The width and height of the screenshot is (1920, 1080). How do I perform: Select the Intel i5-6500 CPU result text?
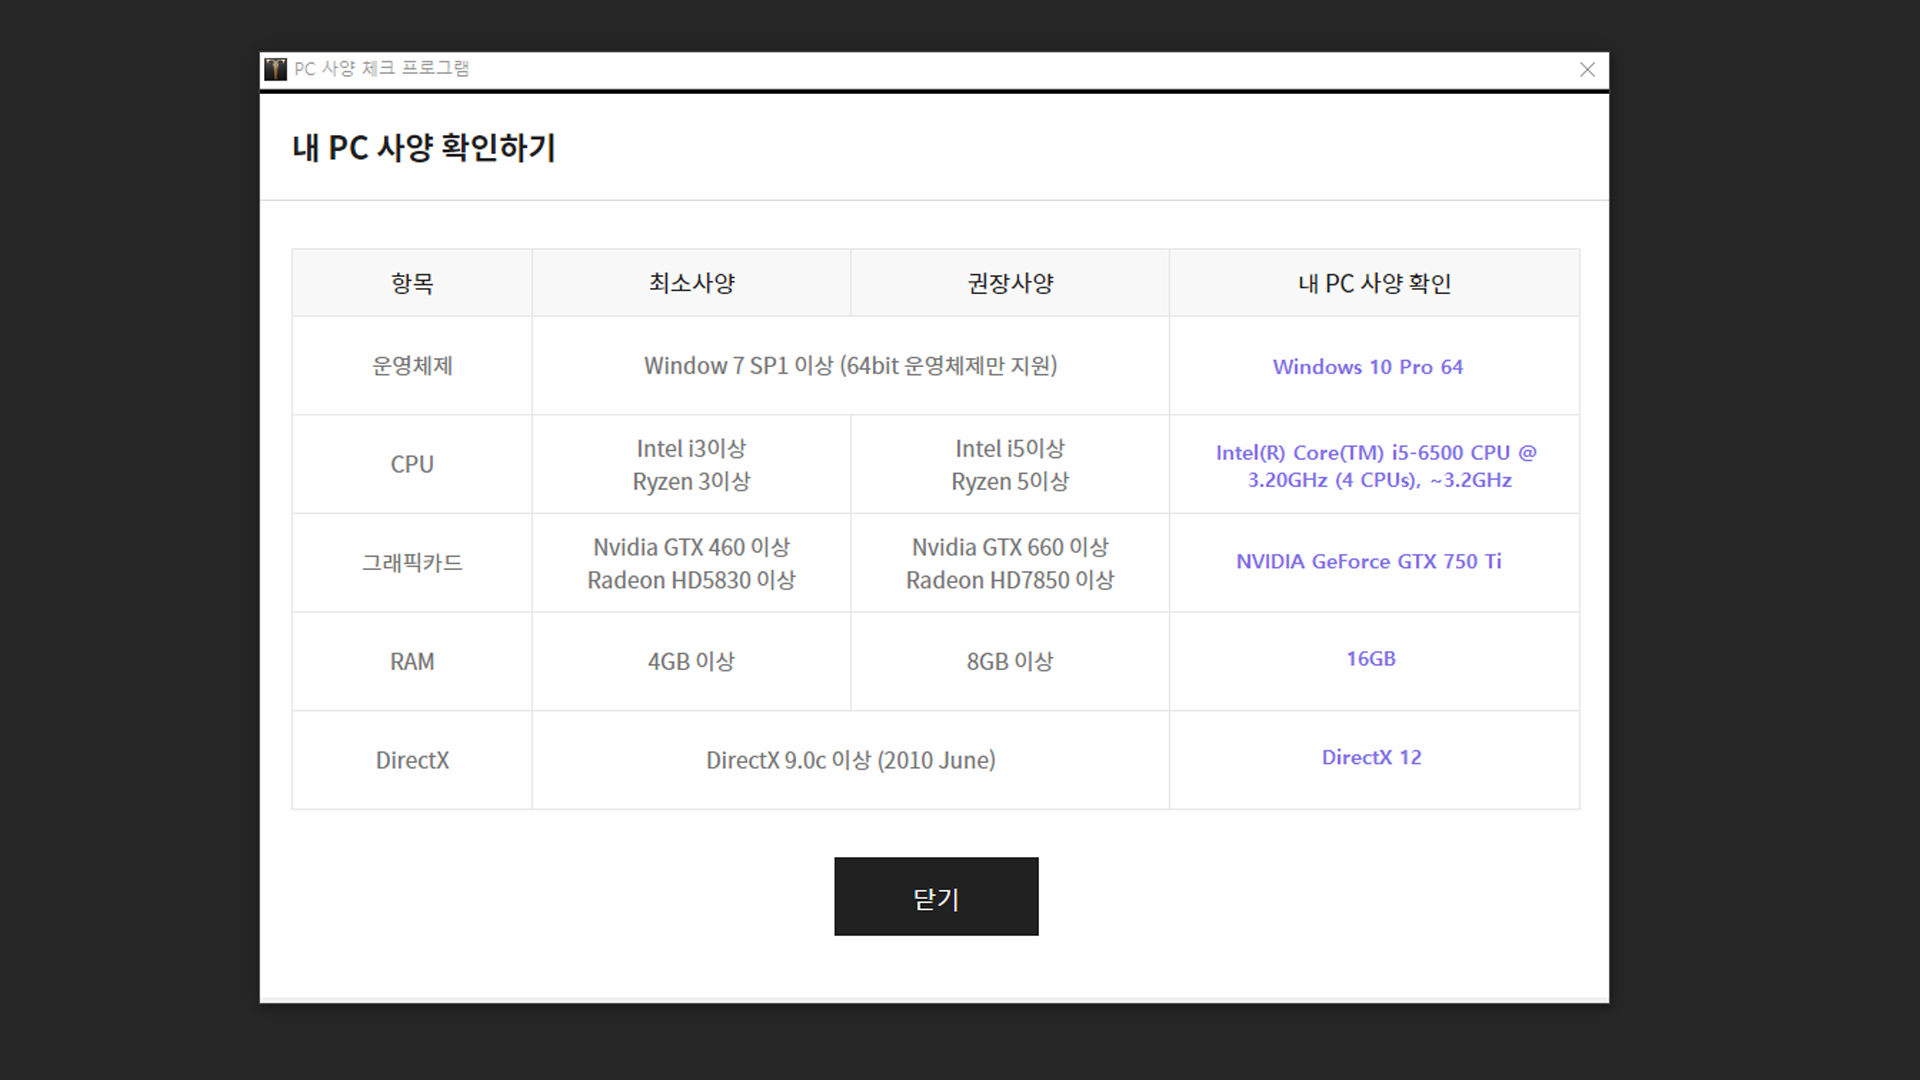(x=1376, y=466)
